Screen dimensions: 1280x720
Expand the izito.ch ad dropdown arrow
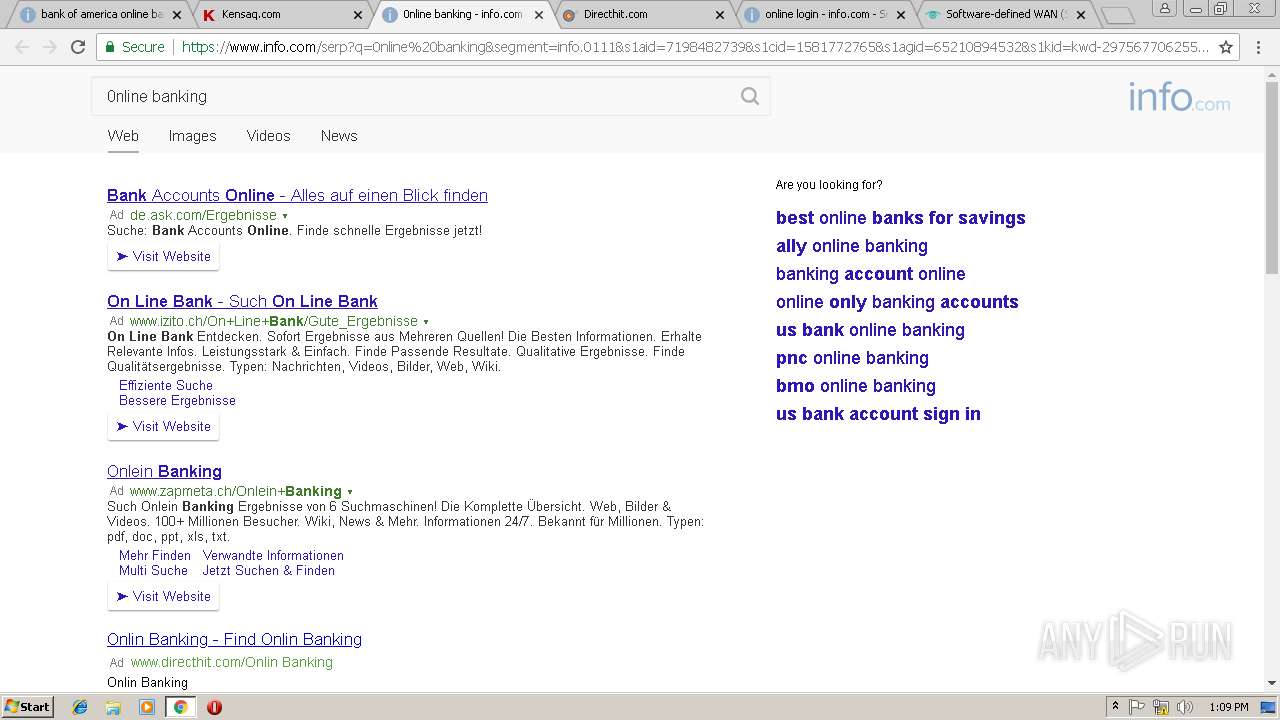coord(426,322)
